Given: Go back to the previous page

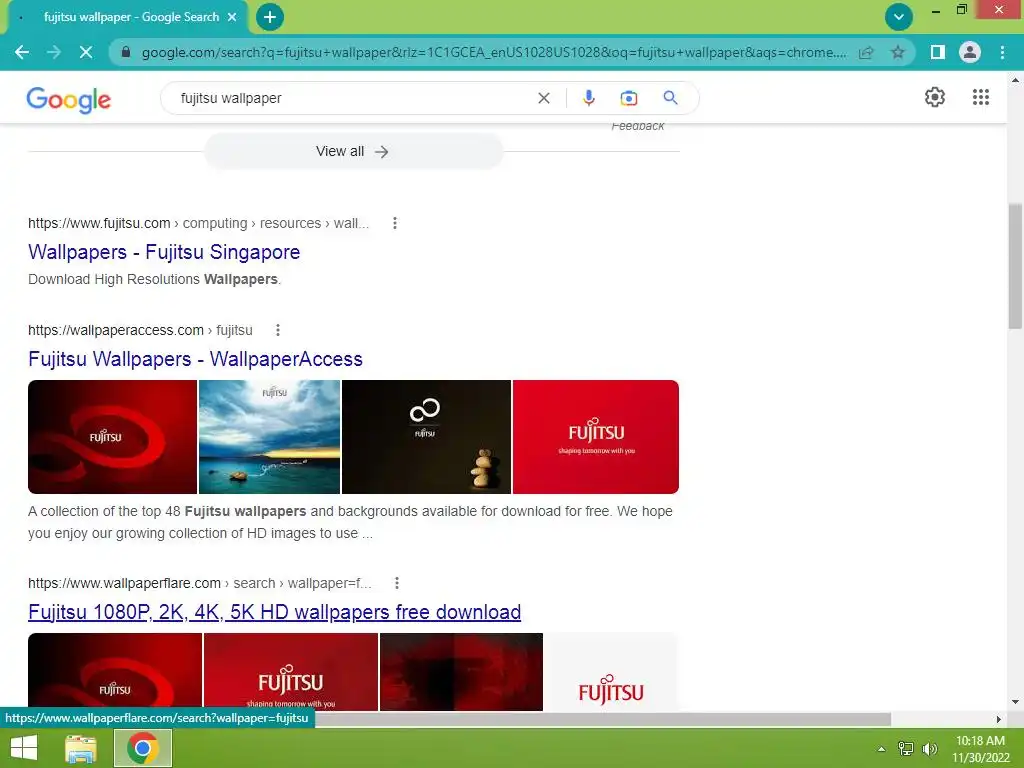Looking at the screenshot, I should click(x=22, y=52).
